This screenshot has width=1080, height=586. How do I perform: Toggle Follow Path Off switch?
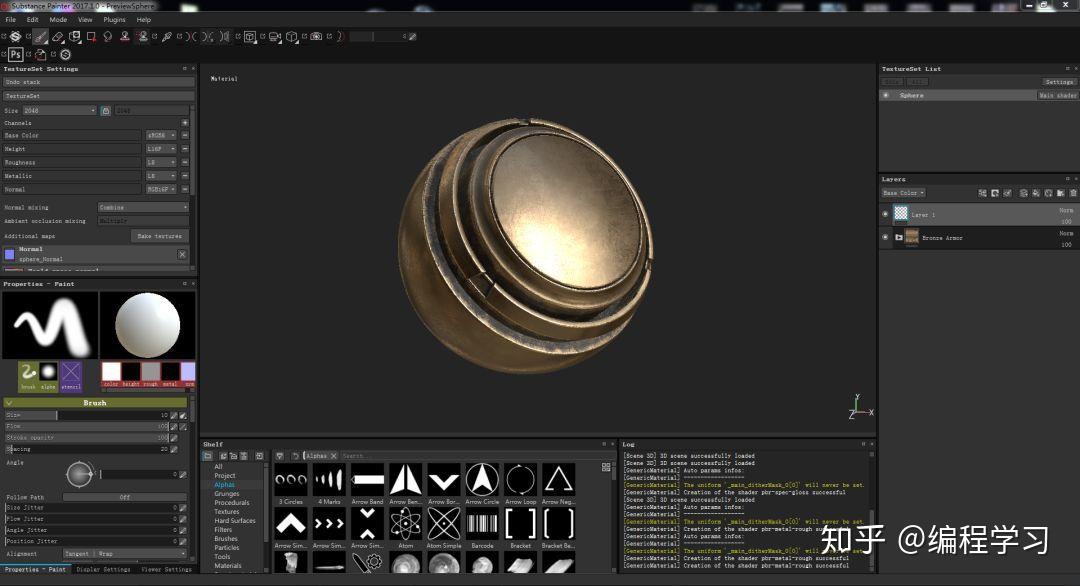click(125, 496)
